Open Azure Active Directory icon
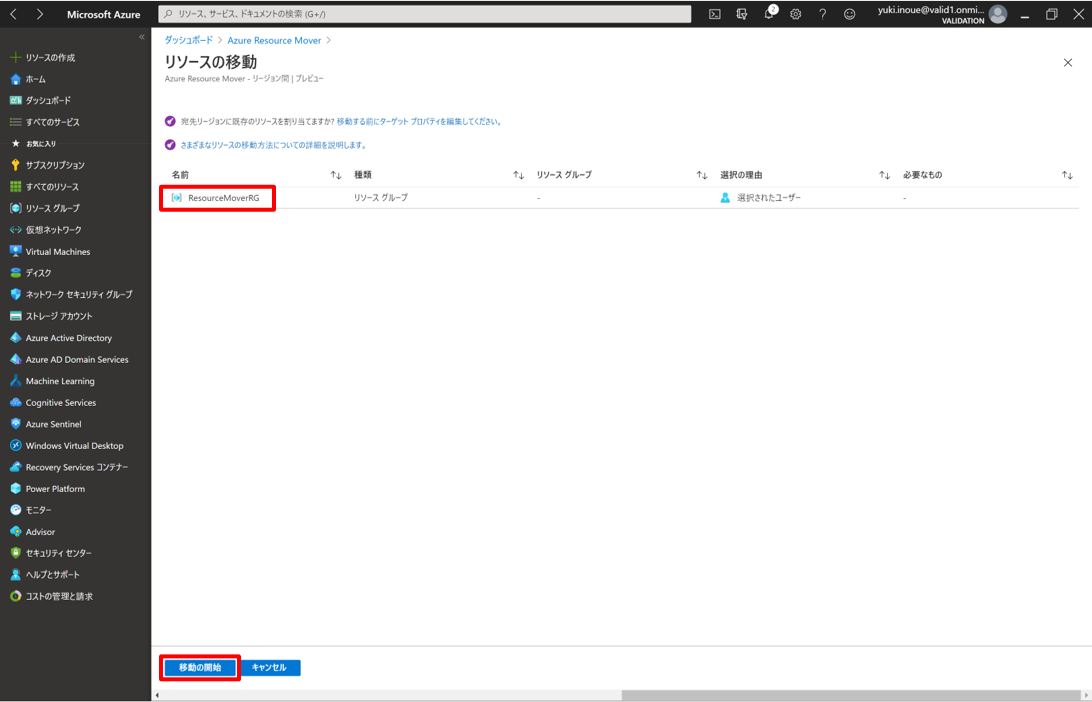This screenshot has height=702, width=1092. click(x=15, y=338)
